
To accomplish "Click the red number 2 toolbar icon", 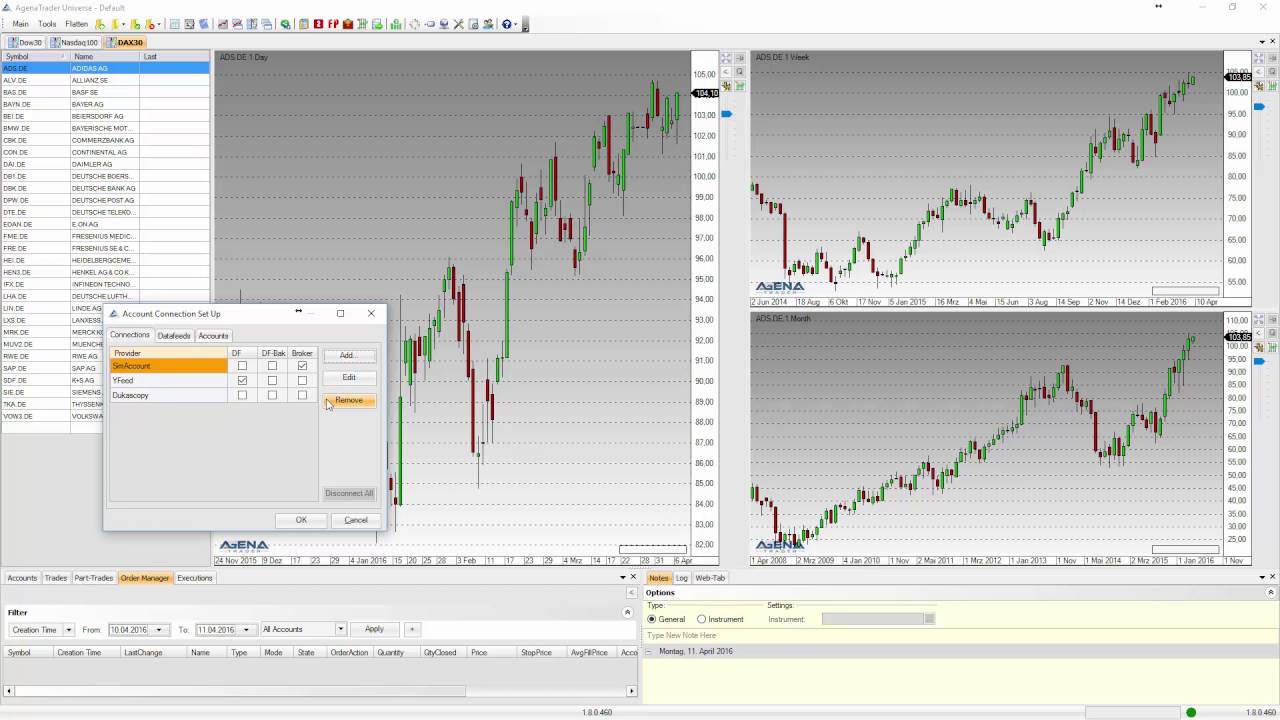I will 318,24.
